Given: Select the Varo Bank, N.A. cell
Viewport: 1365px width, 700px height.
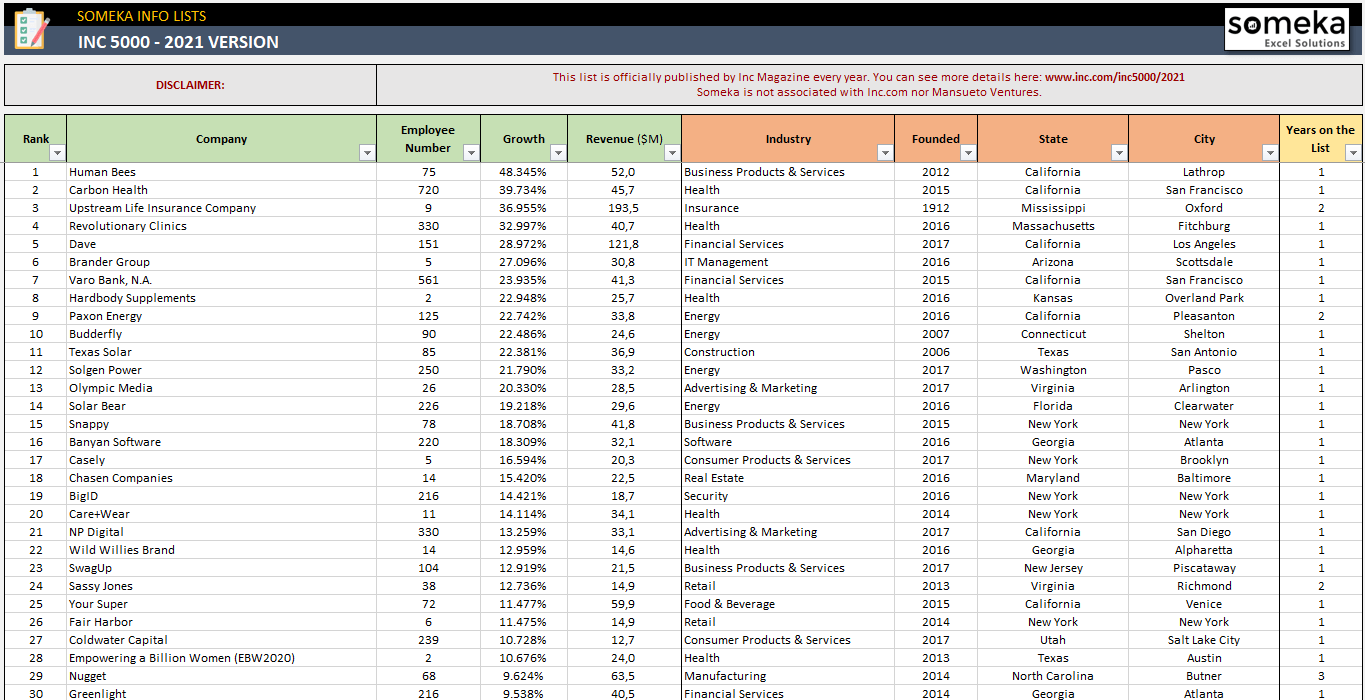Looking at the screenshot, I should tap(221, 280).
